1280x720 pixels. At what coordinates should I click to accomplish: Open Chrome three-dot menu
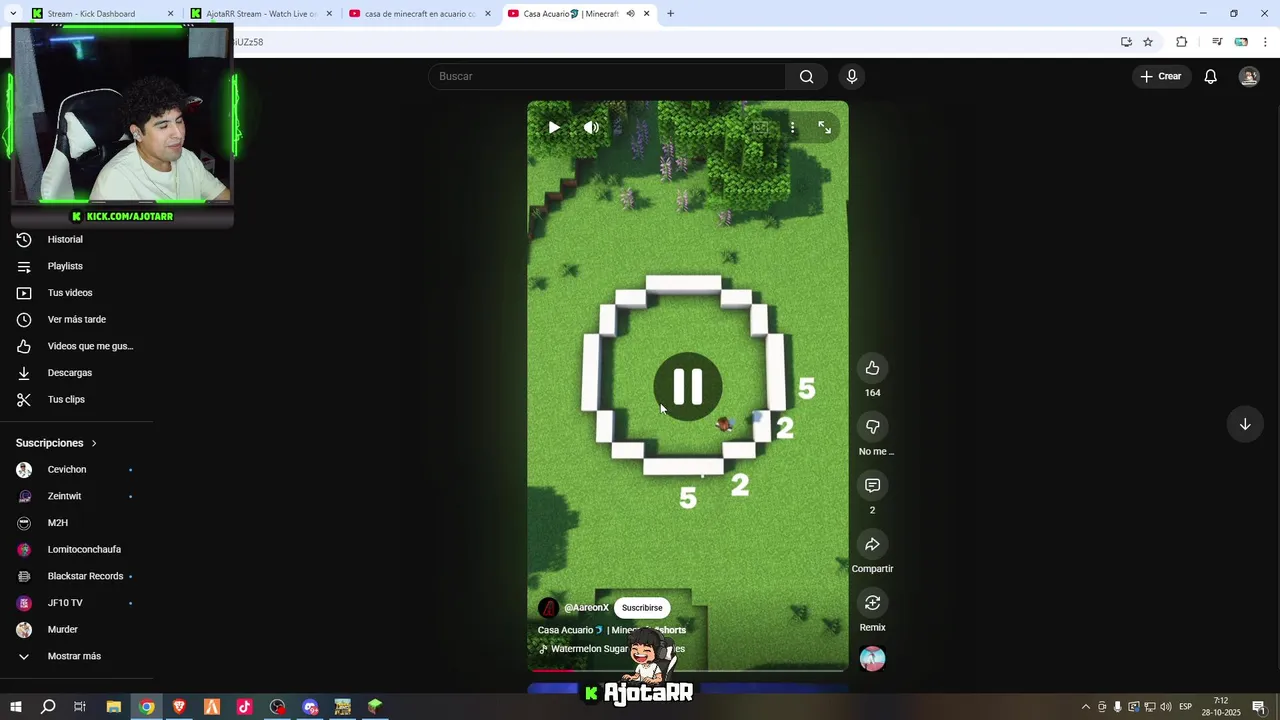(1265, 42)
